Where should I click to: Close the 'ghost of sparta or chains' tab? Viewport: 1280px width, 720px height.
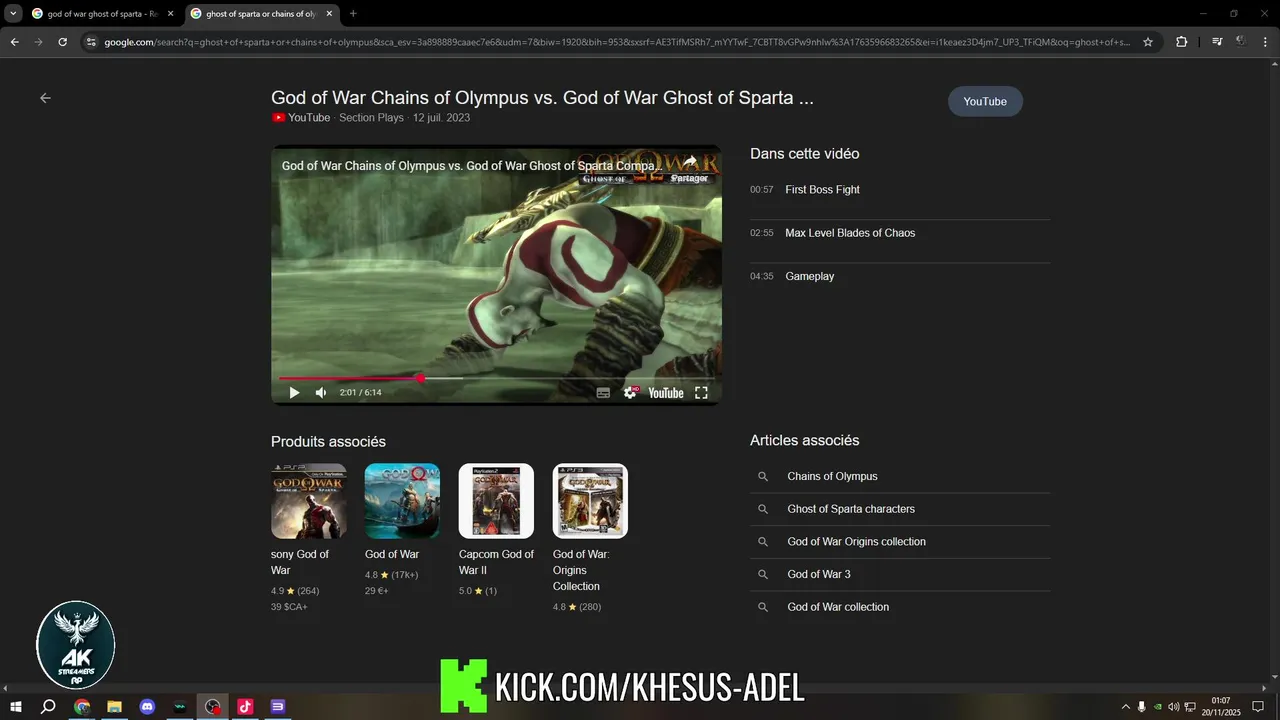click(329, 14)
